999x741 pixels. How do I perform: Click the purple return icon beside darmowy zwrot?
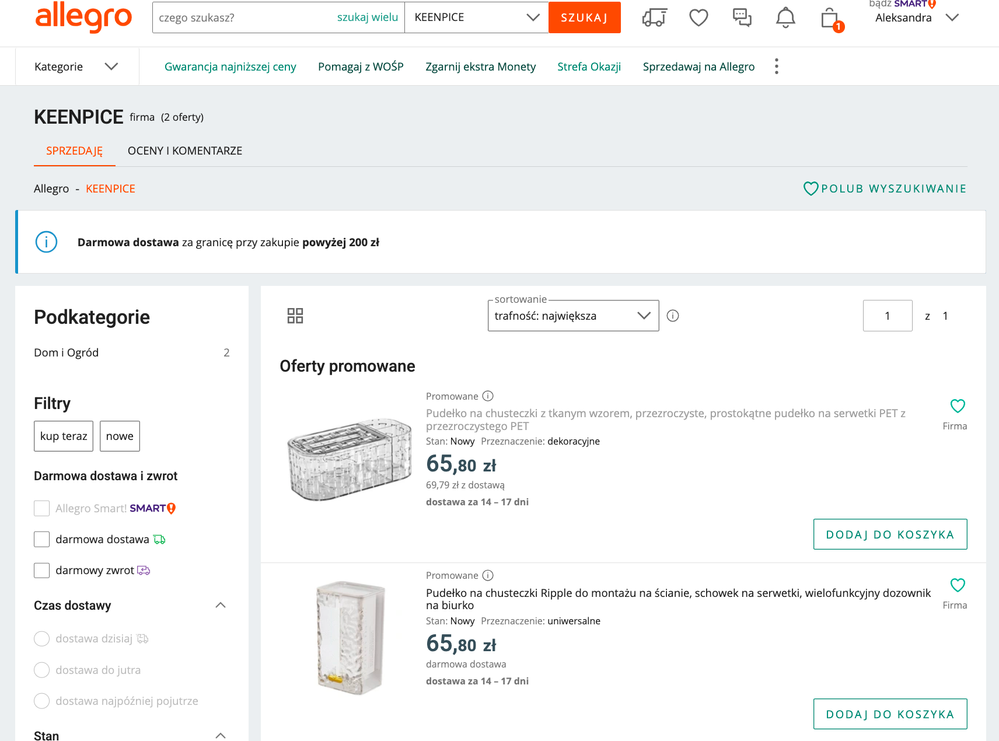[x=144, y=570]
